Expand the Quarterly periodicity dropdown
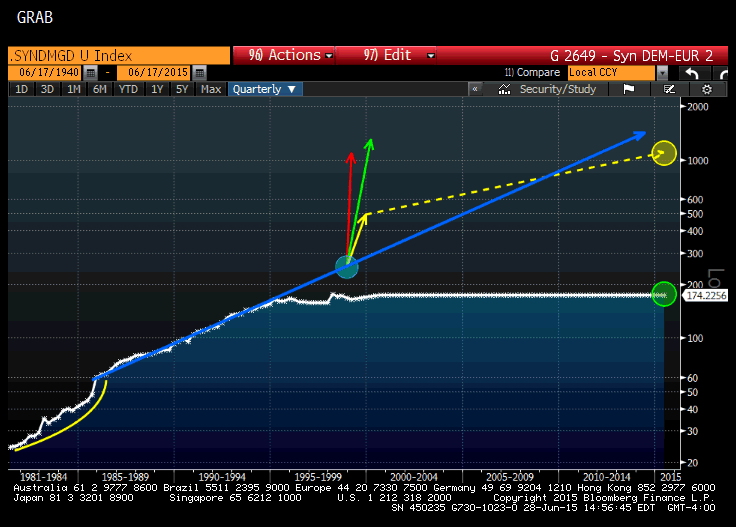This screenshot has height=527, width=736. tap(265, 89)
